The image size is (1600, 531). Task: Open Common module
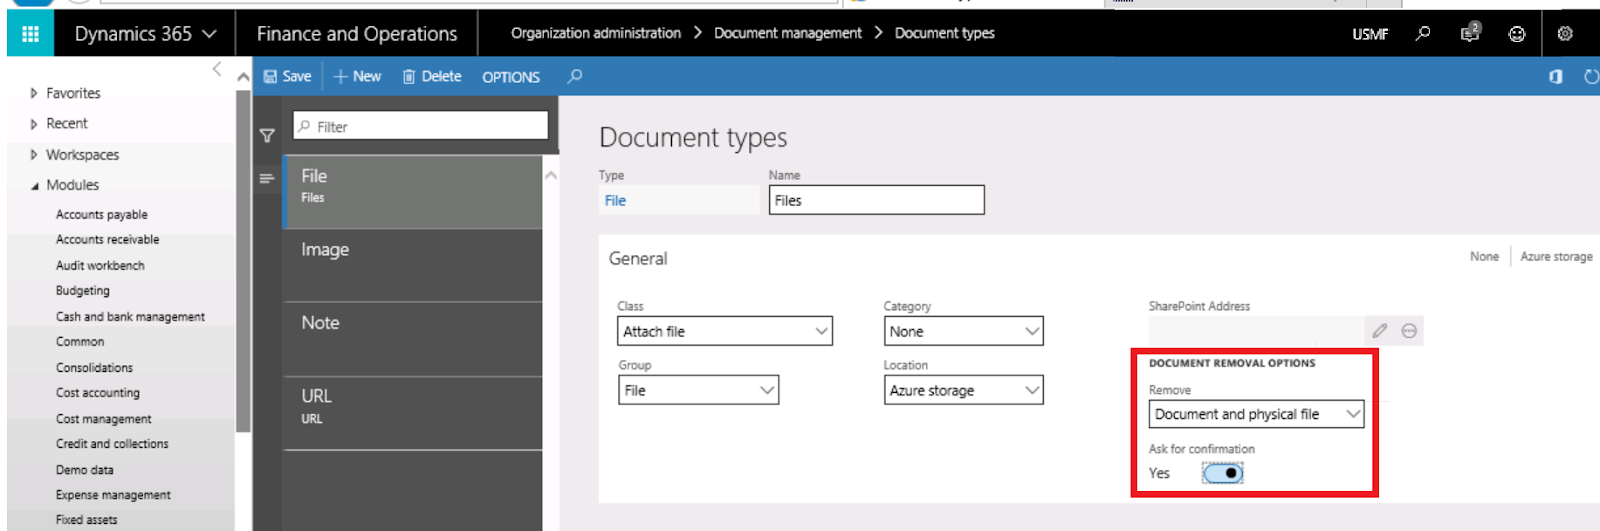tap(80, 342)
